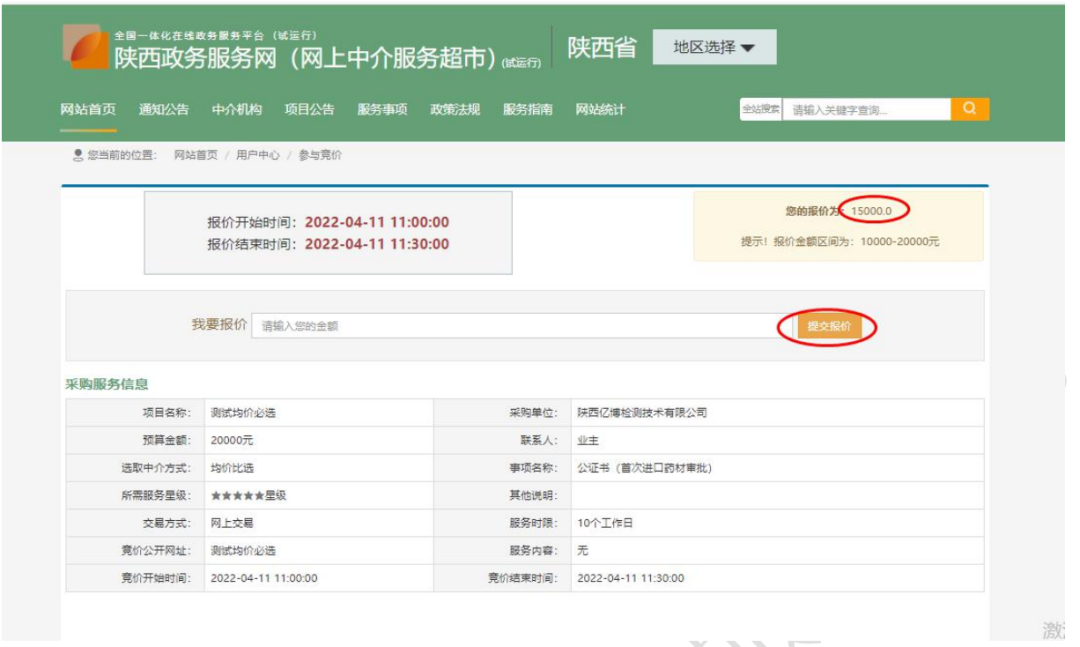Click the 交易方式 value 网上交易

point(232,523)
